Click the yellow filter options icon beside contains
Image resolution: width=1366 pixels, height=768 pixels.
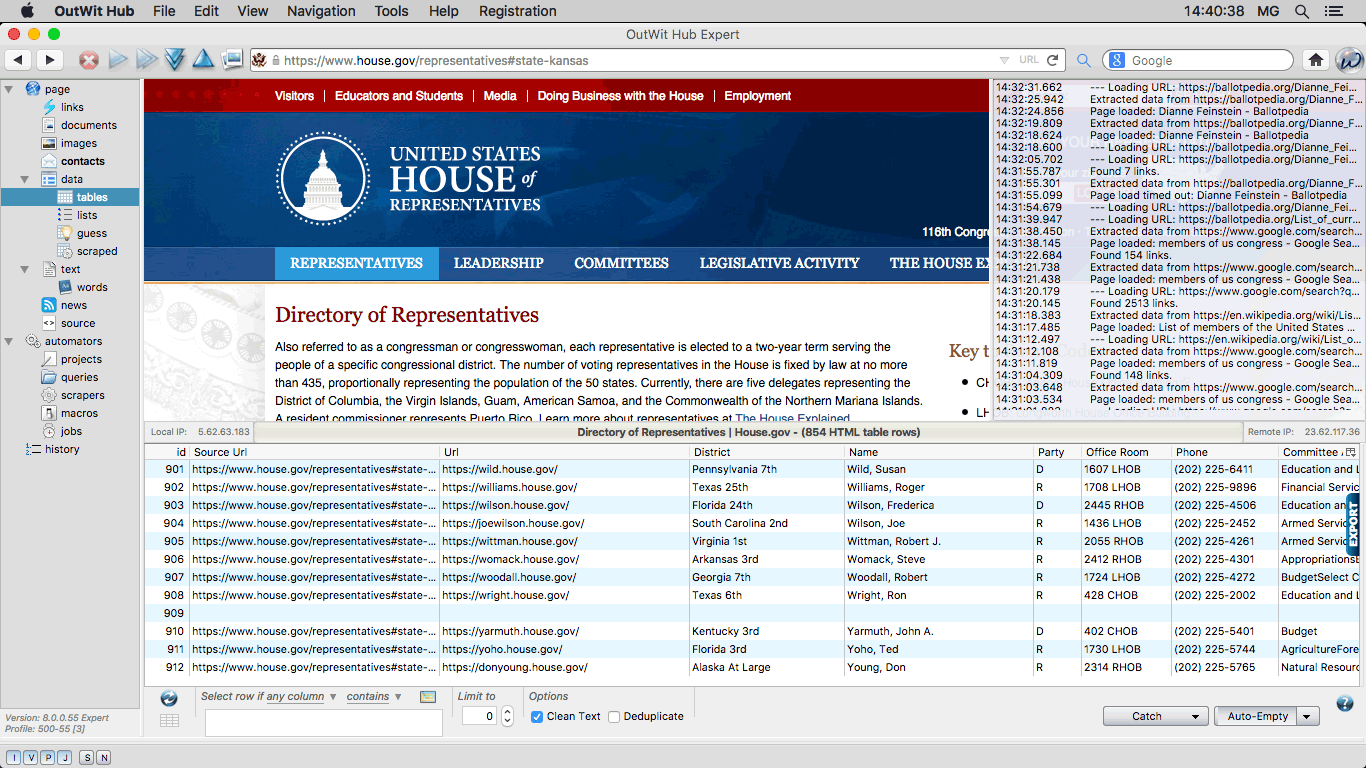pyautogui.click(x=428, y=696)
